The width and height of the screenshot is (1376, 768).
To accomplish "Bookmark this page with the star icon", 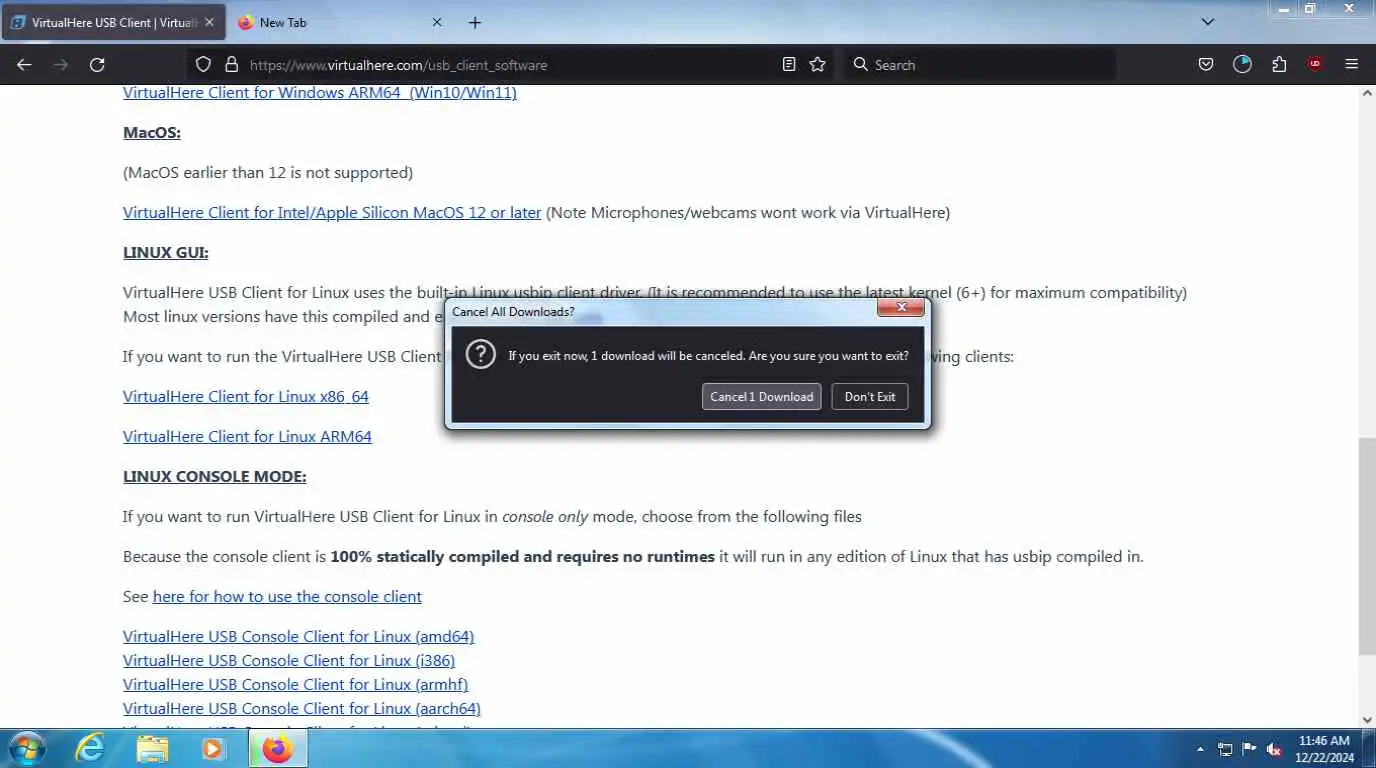I will (x=818, y=64).
